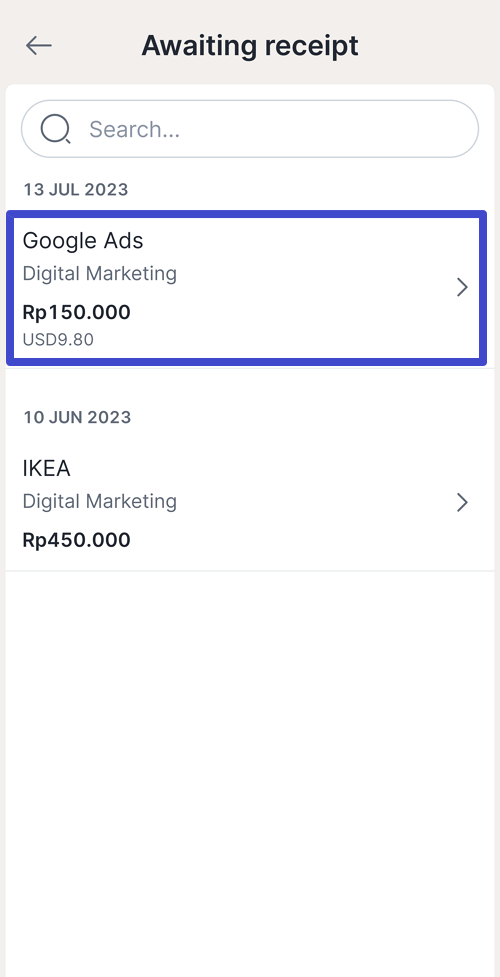
Task: Select the 10 JUN 2023 date header
Action: point(77,417)
